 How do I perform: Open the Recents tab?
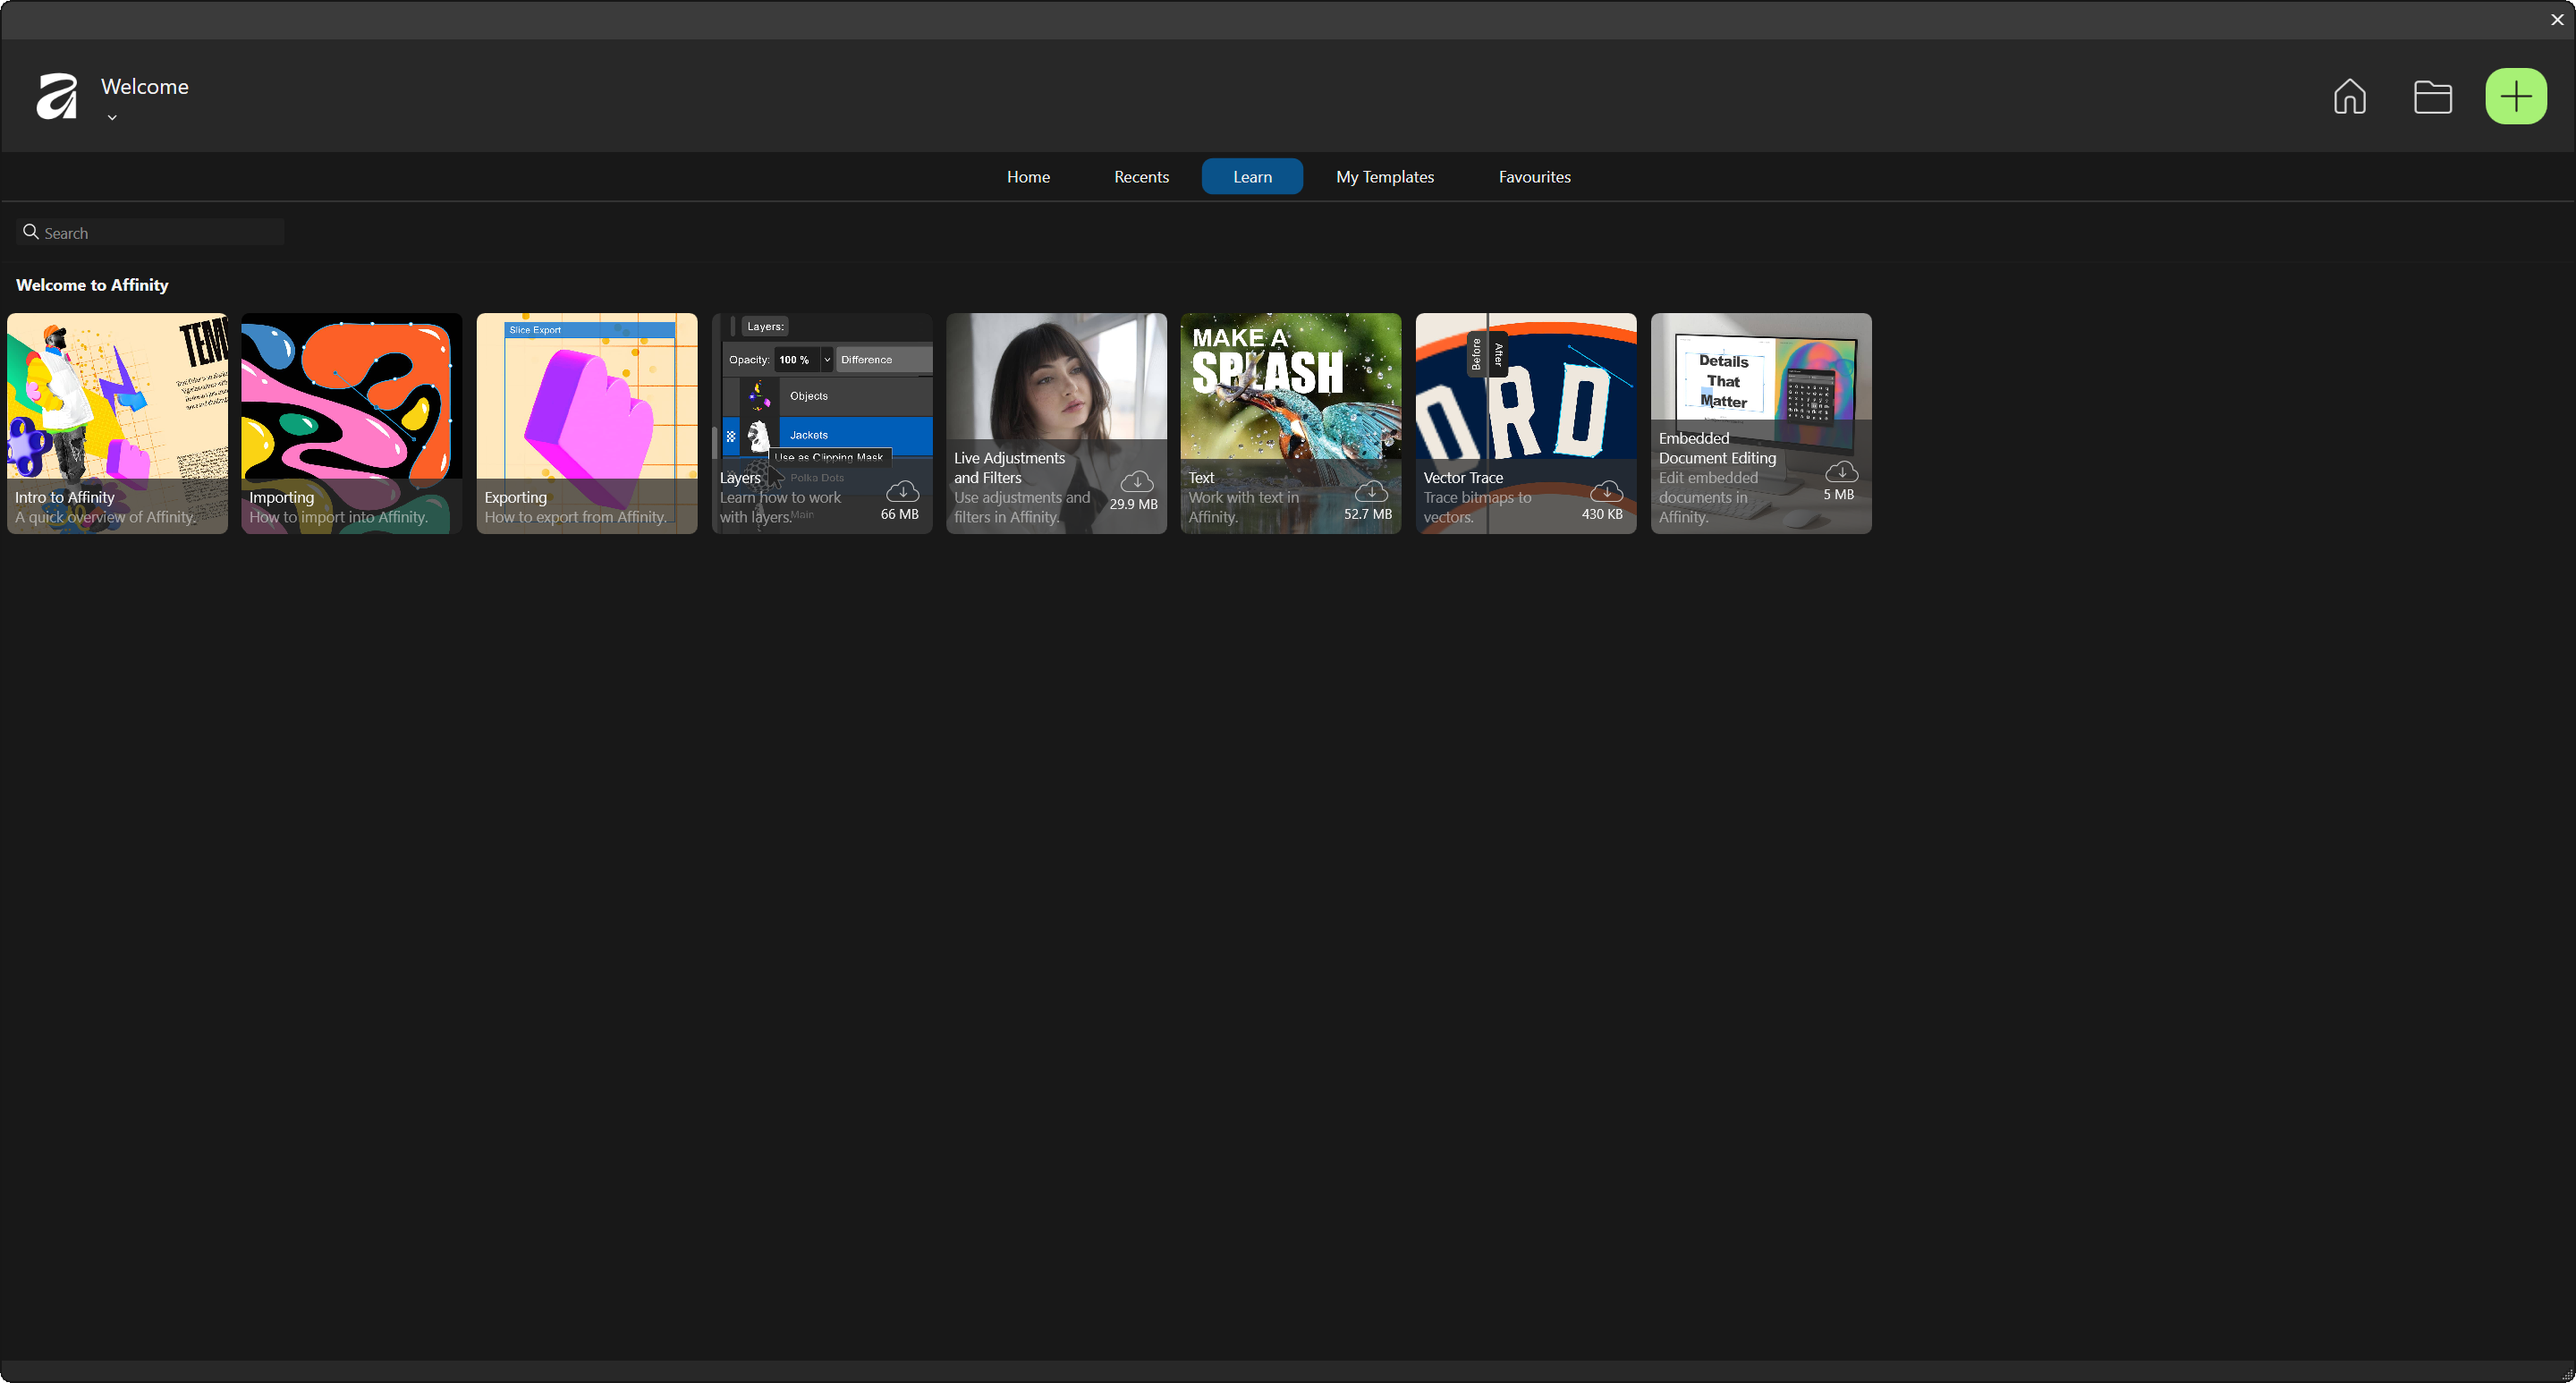click(1140, 177)
